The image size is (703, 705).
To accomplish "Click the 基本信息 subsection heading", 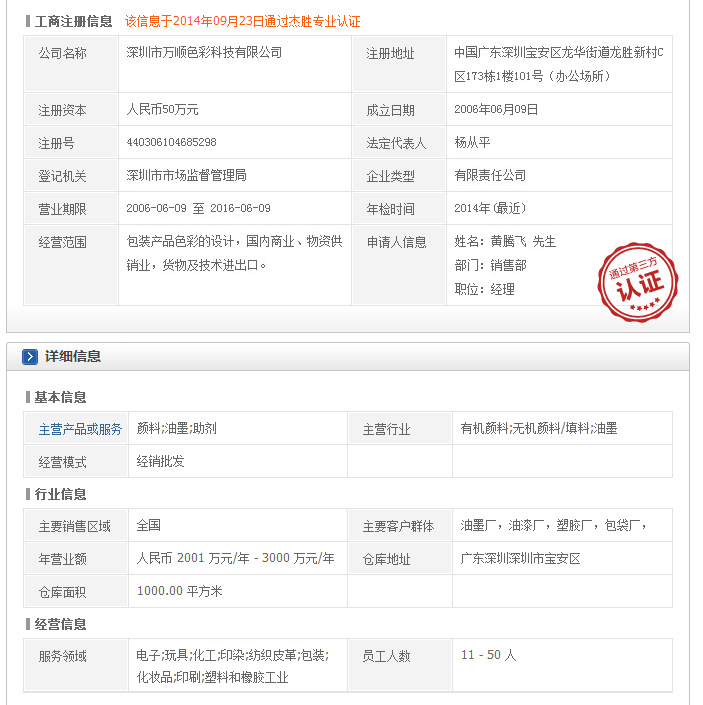I will 60,397.
